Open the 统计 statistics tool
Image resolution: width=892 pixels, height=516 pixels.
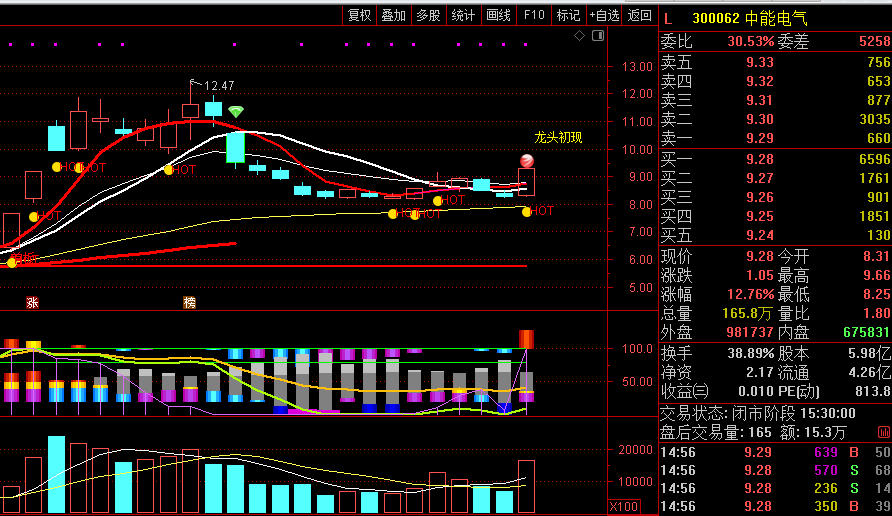(x=463, y=15)
